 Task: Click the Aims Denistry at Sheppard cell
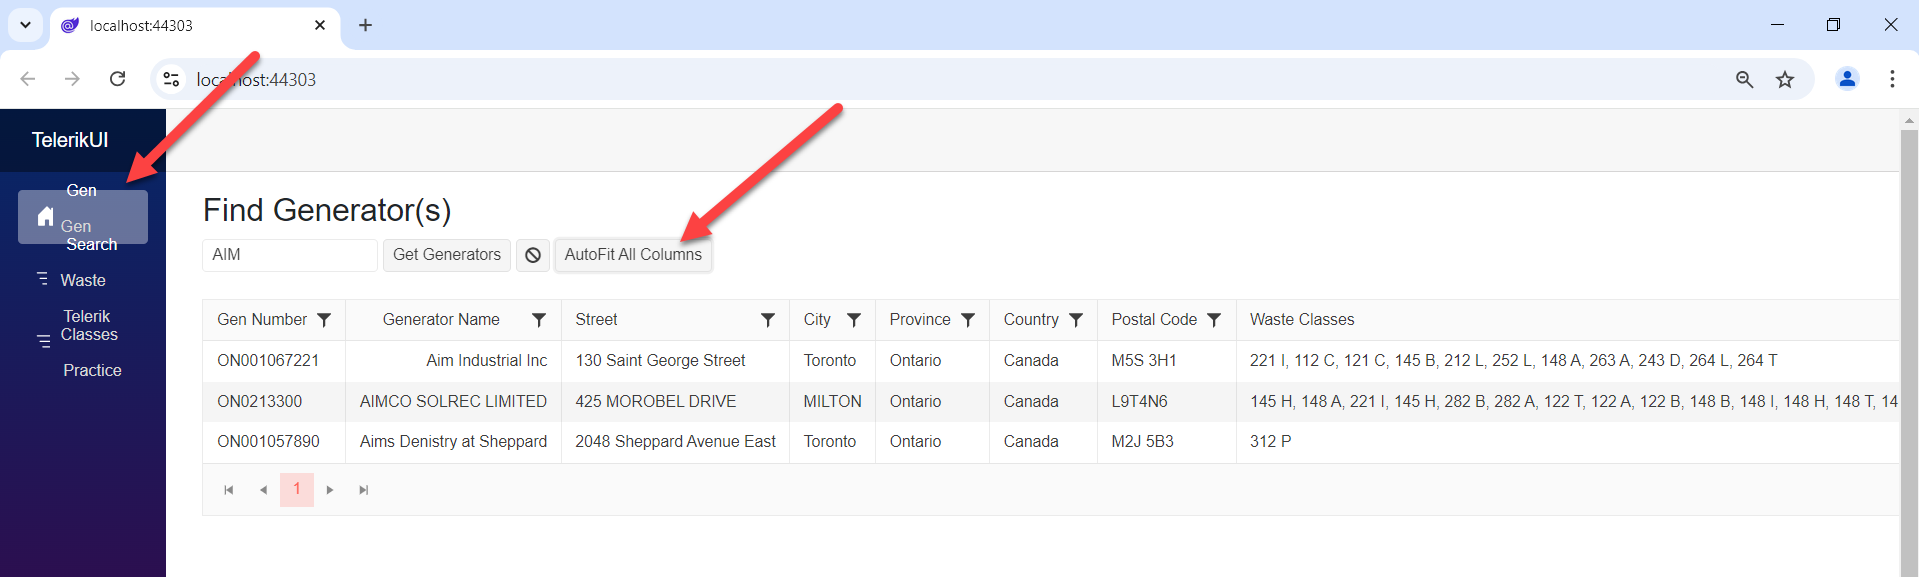[454, 442]
